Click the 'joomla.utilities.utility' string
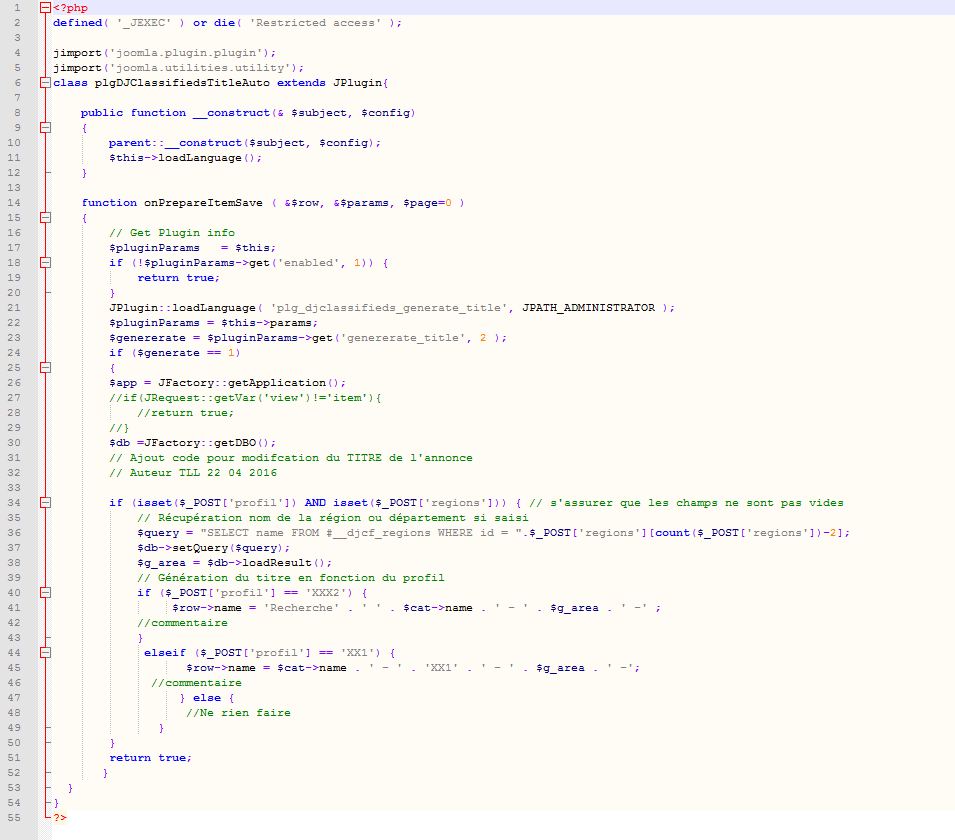 point(200,68)
